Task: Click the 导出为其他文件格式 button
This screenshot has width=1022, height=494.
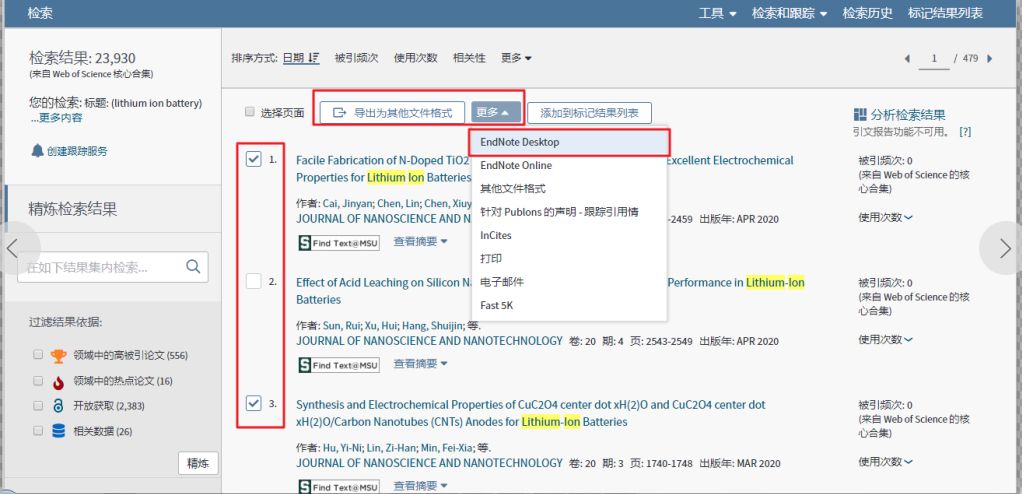Action: [x=392, y=112]
